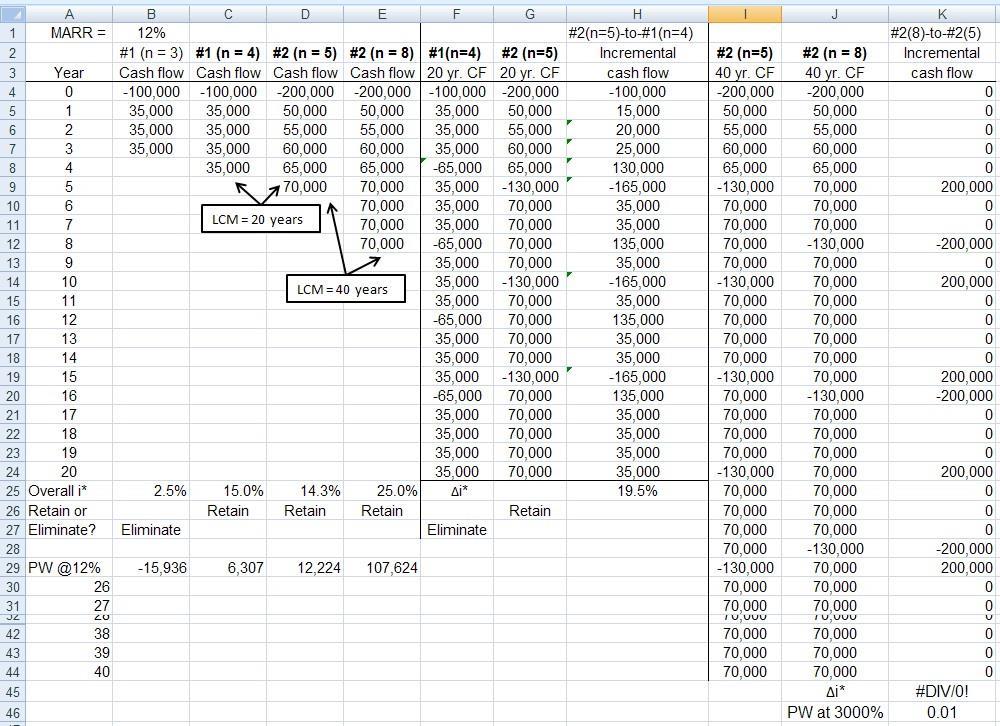Viewport: 1000px width, 726px height.
Task: Click the 'Year' label cell
Action: (x=69, y=73)
